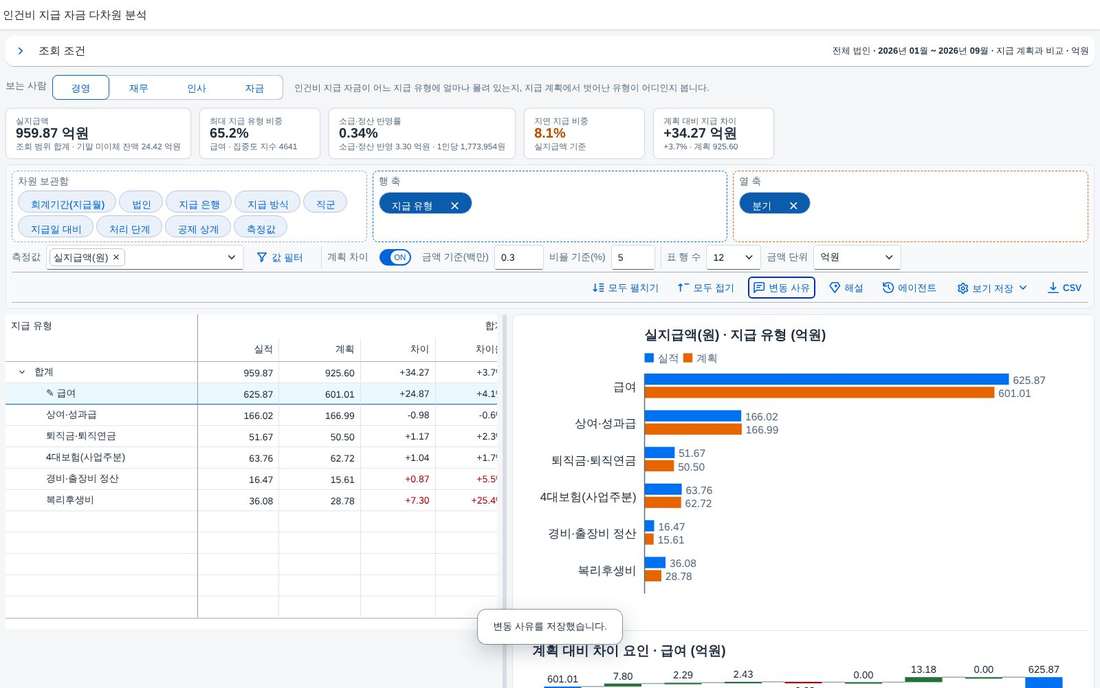Screen dimensions: 1100x688
Task: Open the 측정값 dropdown arrow
Action: pyautogui.click(x=232, y=257)
